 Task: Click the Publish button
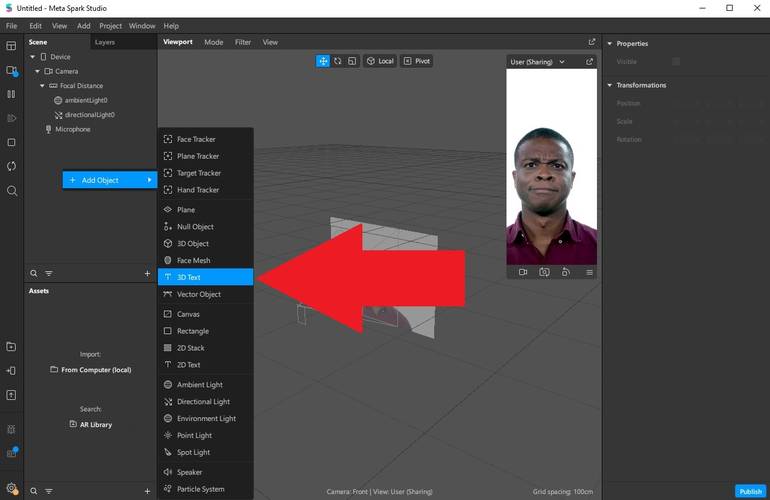pyautogui.click(x=750, y=491)
